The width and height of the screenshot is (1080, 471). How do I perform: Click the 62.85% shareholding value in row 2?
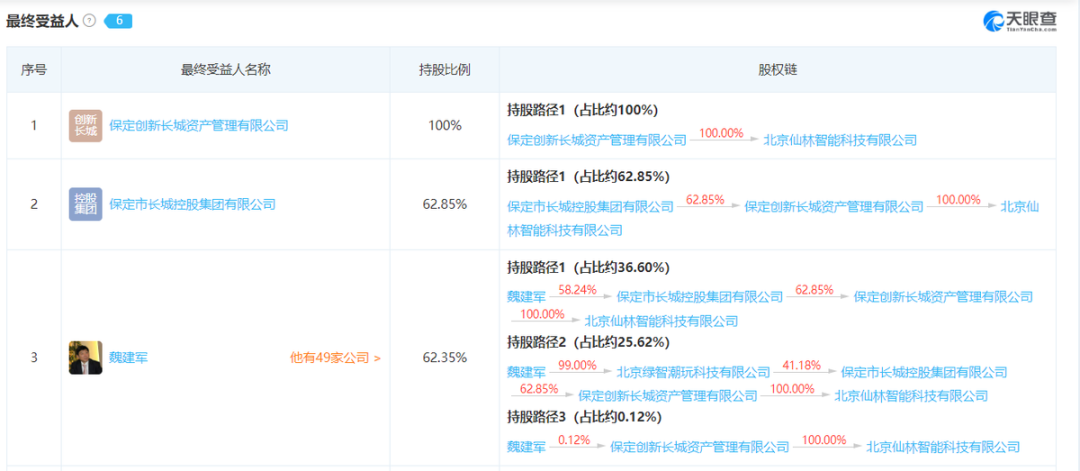coord(445,204)
